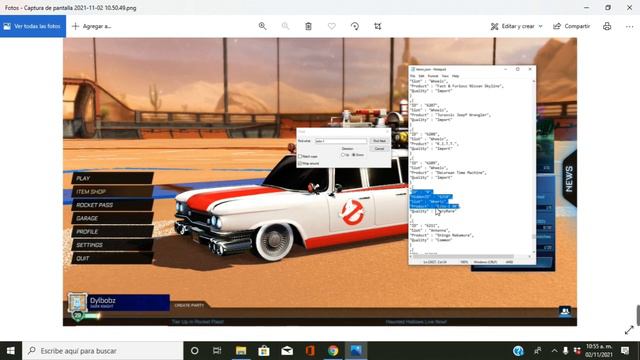640x360 pixels.
Task: Show hidden tray icons chevron
Action: 554,351
